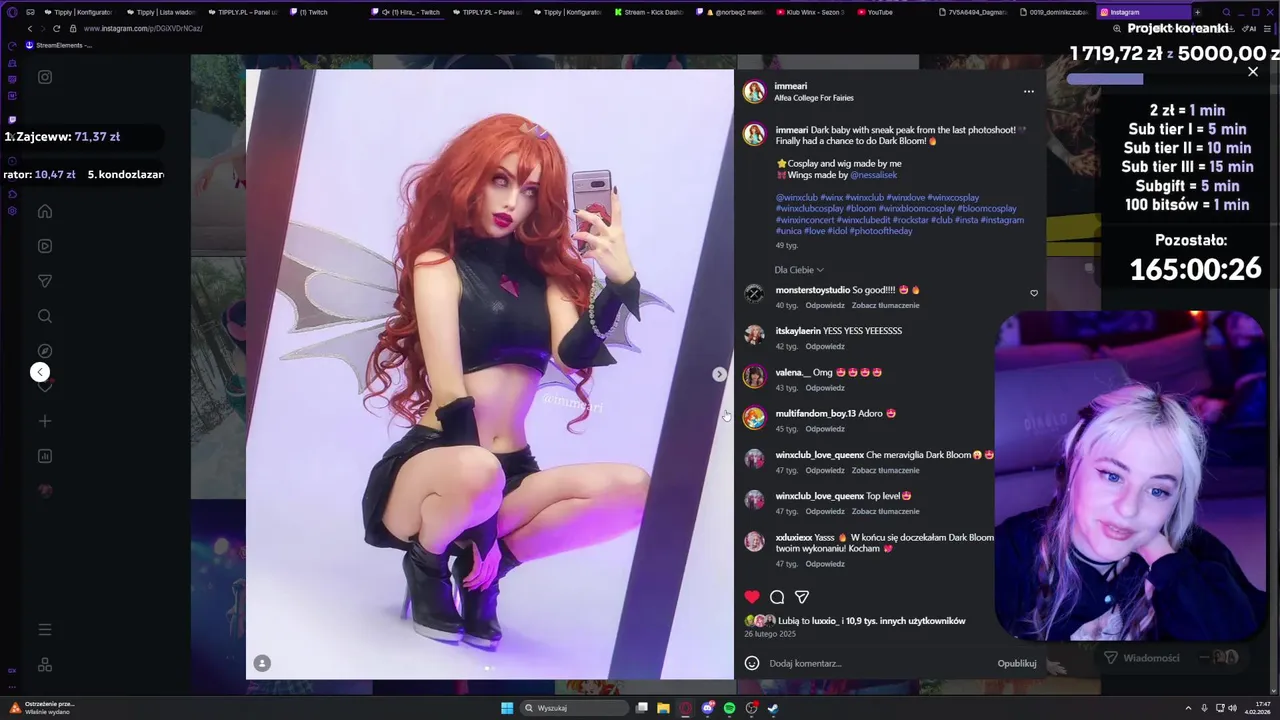Click the comment speech bubble icon

pos(777,597)
